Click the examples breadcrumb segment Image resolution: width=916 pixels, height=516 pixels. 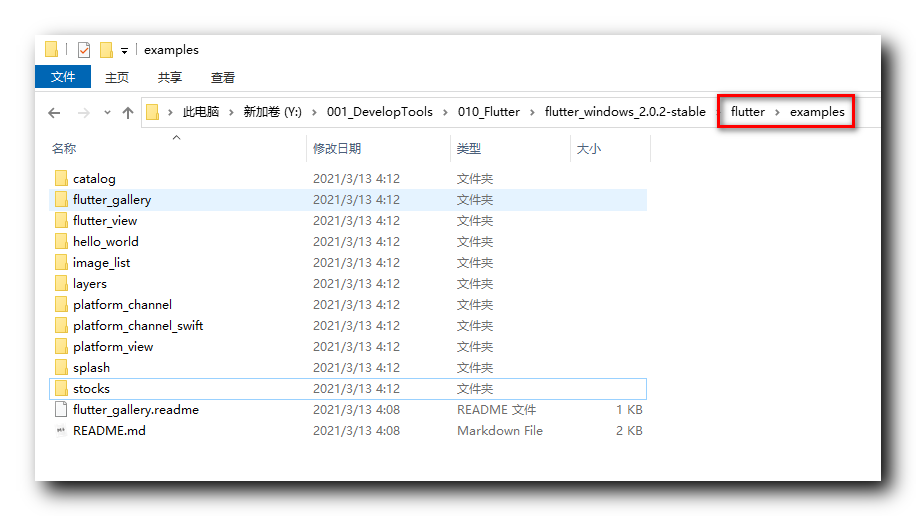(x=817, y=112)
